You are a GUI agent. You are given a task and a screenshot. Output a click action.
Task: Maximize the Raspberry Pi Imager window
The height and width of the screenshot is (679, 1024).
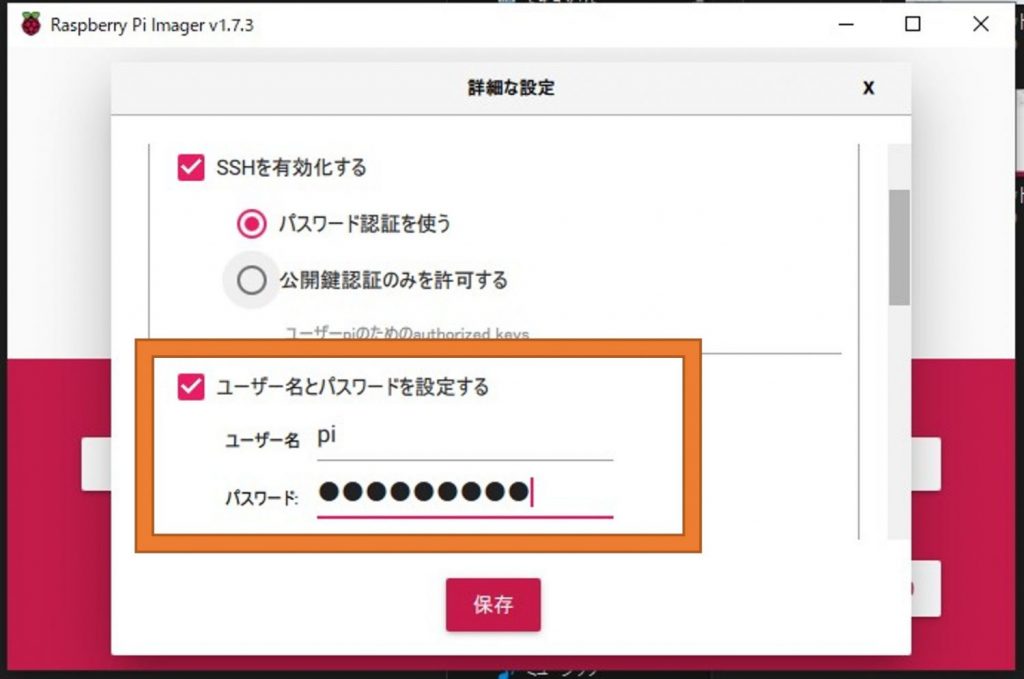[x=913, y=24]
